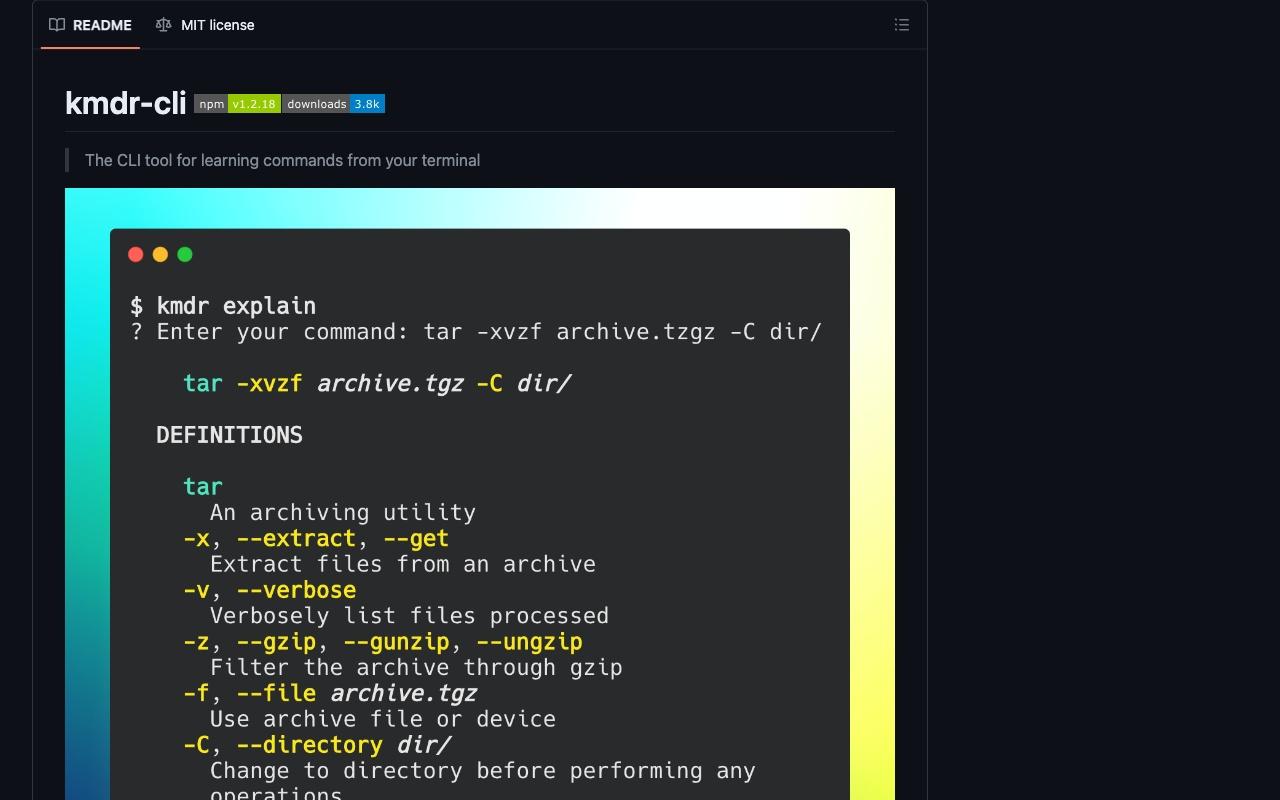Screen dimensions: 1280x800
Task: Click the '-v, --verbose' line
Action: 270,590
